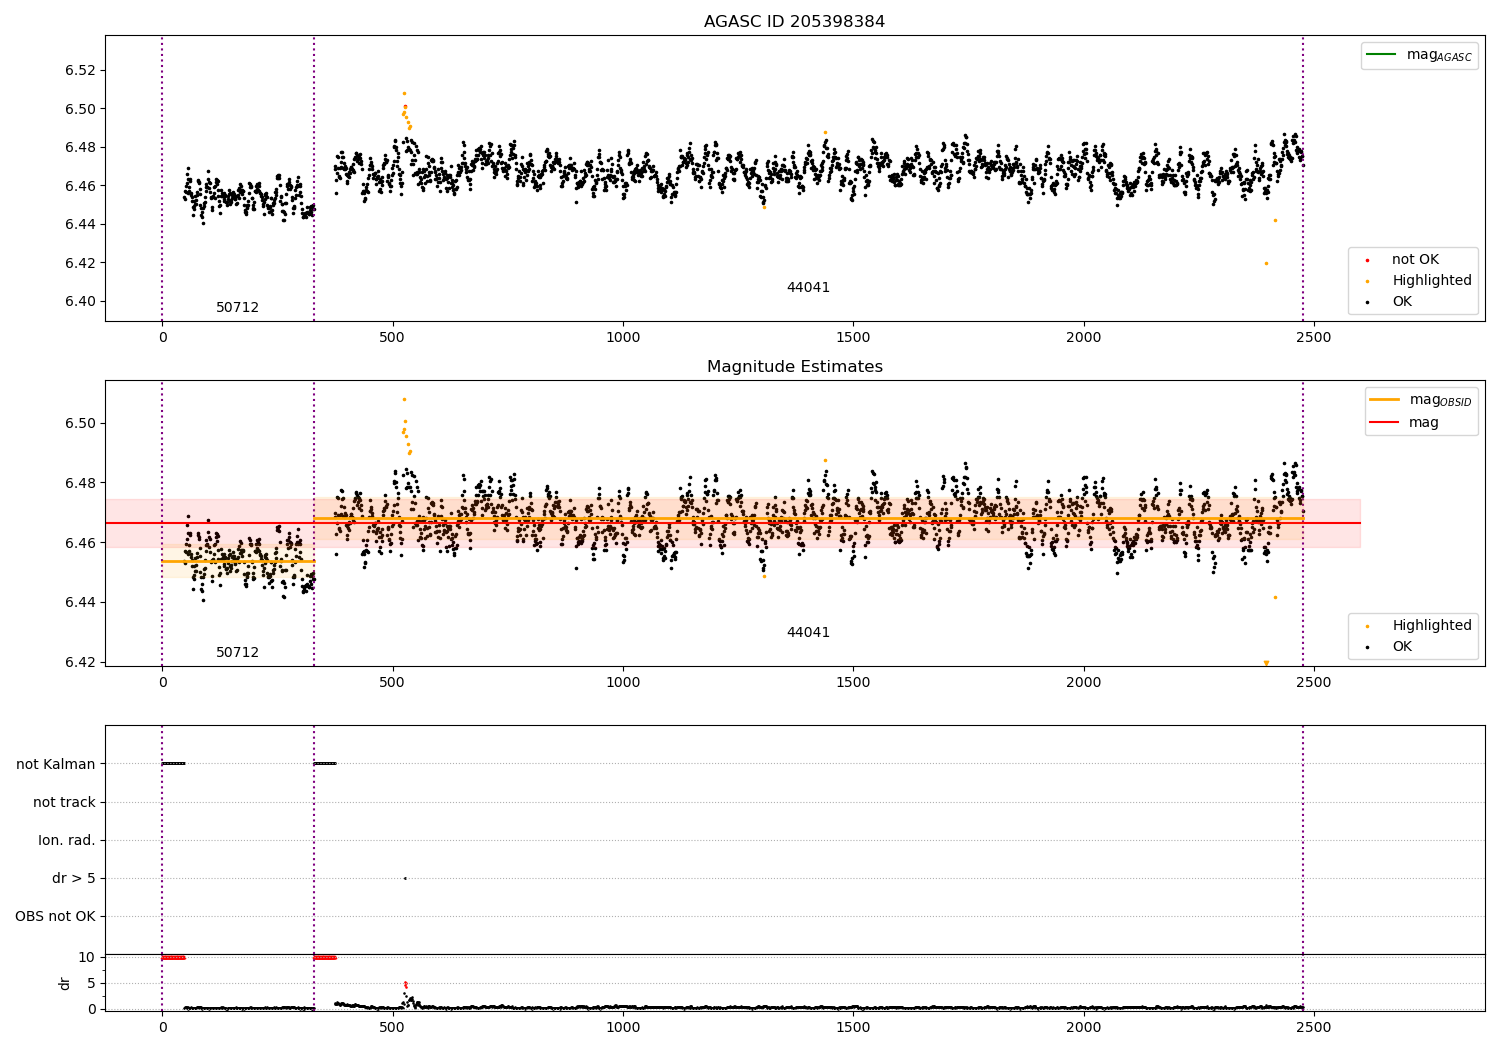Screen dimensions: 1500x1050
Task: Click the 6.50 y-tick in the middle plot
Action: point(80,424)
